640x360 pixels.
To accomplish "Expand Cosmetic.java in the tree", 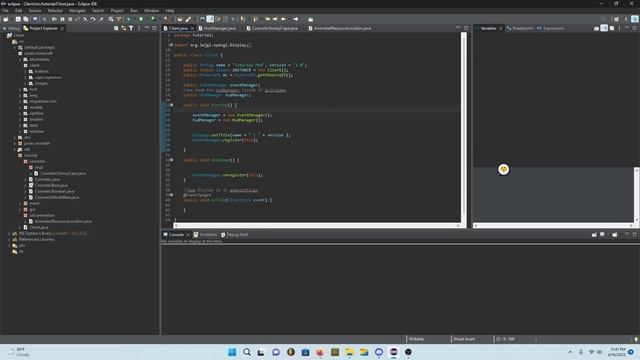I will point(26,179).
